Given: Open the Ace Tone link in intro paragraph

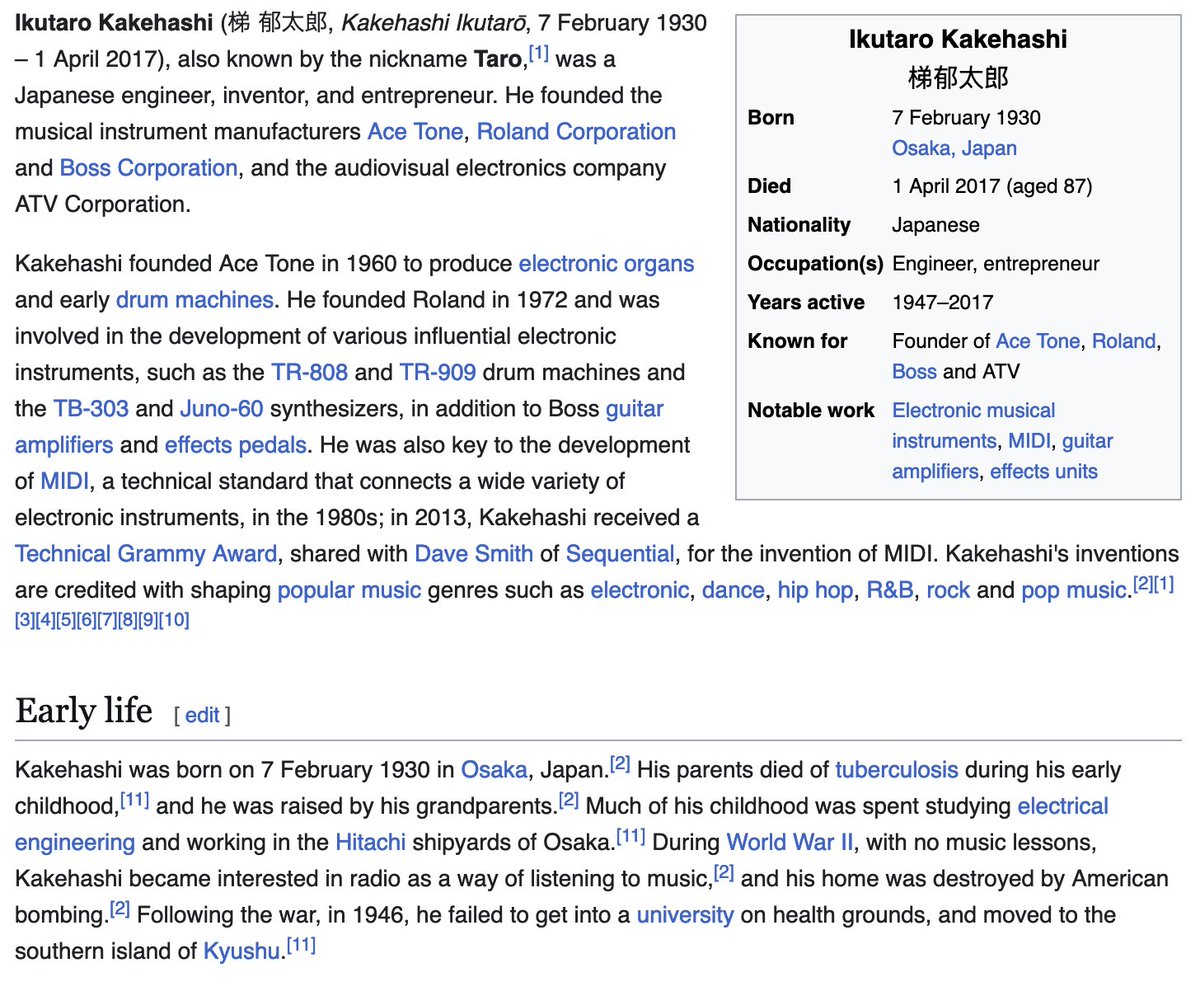Looking at the screenshot, I should (415, 132).
